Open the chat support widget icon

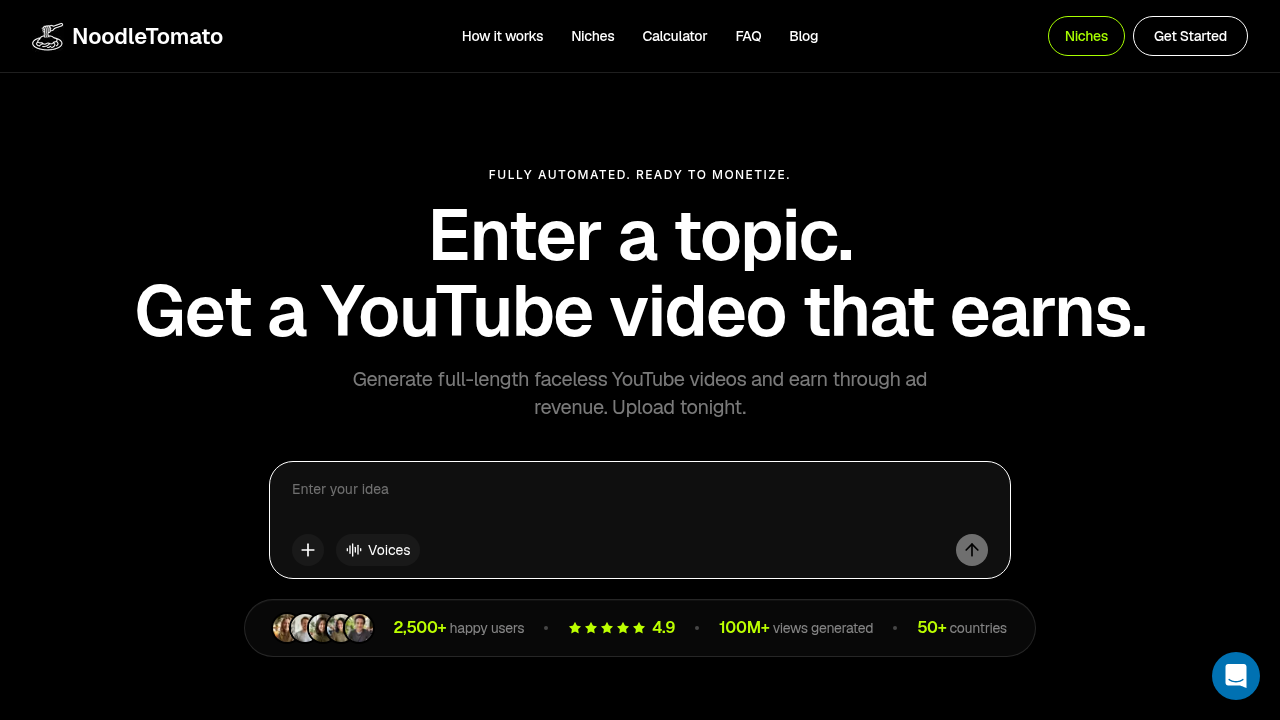pos(1236,676)
